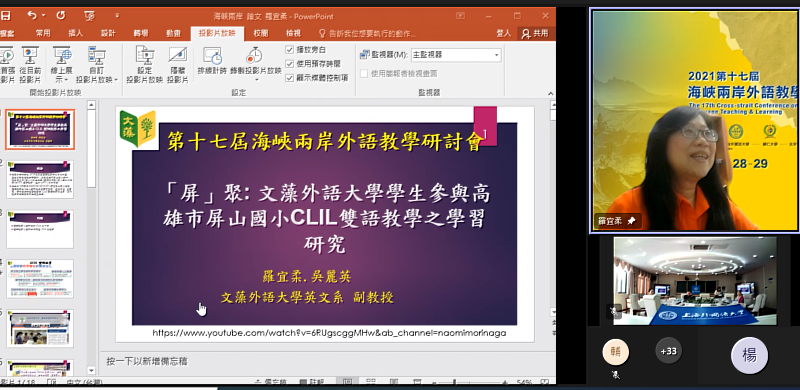The image size is (800, 390).
Task: Select the 投影片放映 tab
Action: point(217,33)
